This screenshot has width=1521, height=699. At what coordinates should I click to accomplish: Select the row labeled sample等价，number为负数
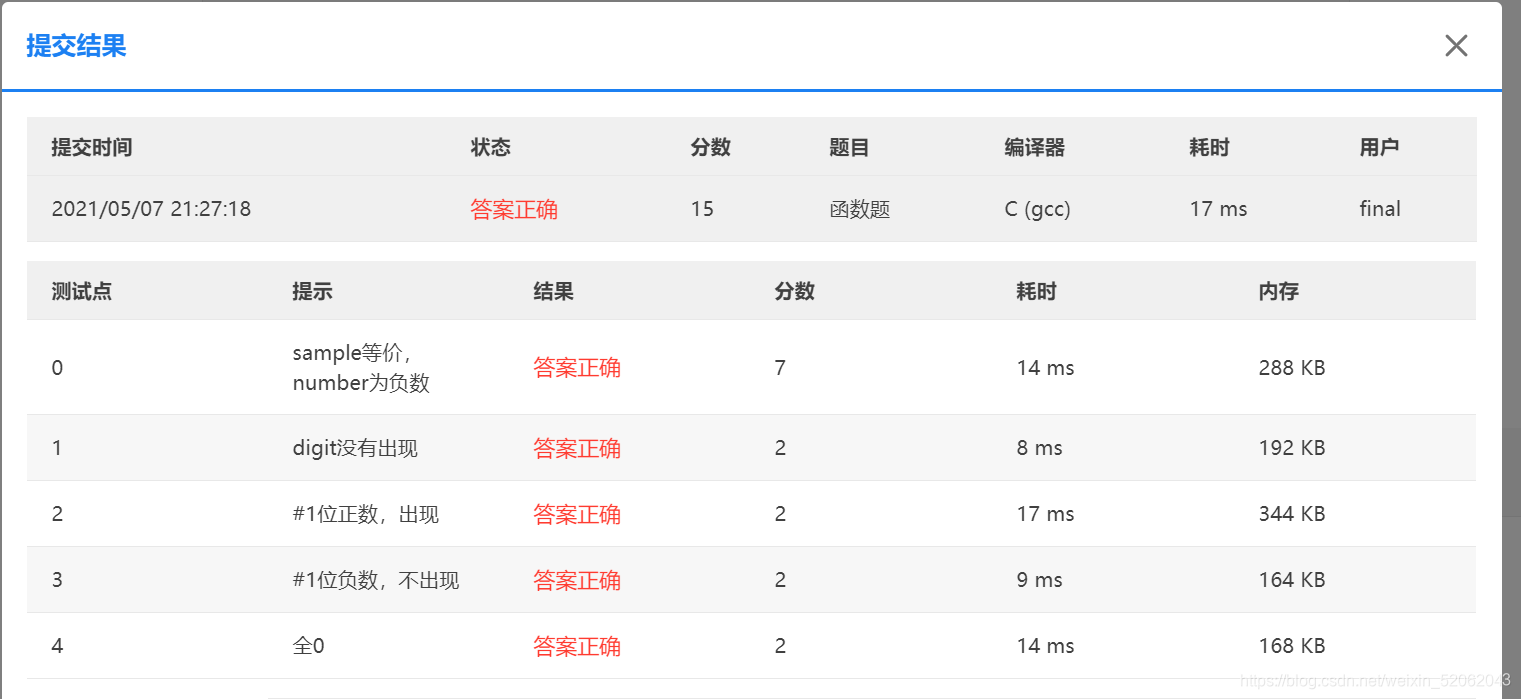tap(357, 367)
